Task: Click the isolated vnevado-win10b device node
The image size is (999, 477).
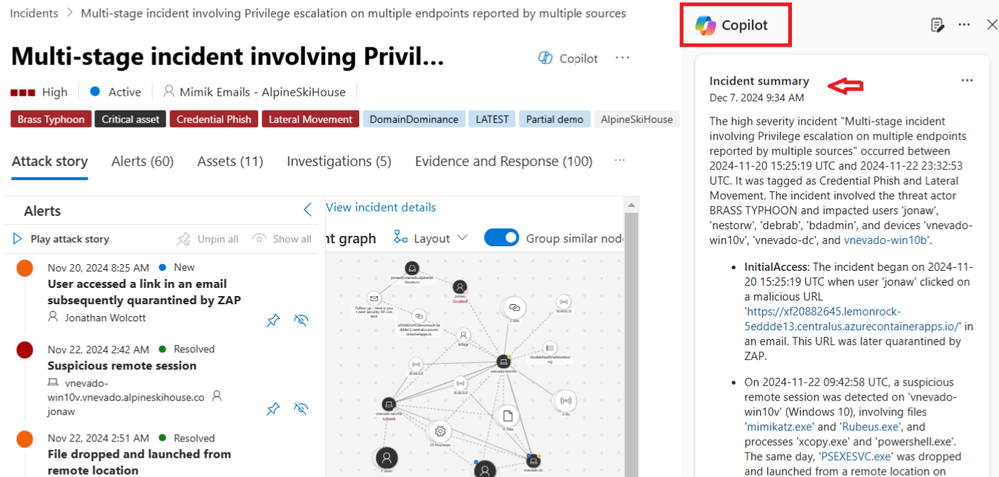Action: 388,404
